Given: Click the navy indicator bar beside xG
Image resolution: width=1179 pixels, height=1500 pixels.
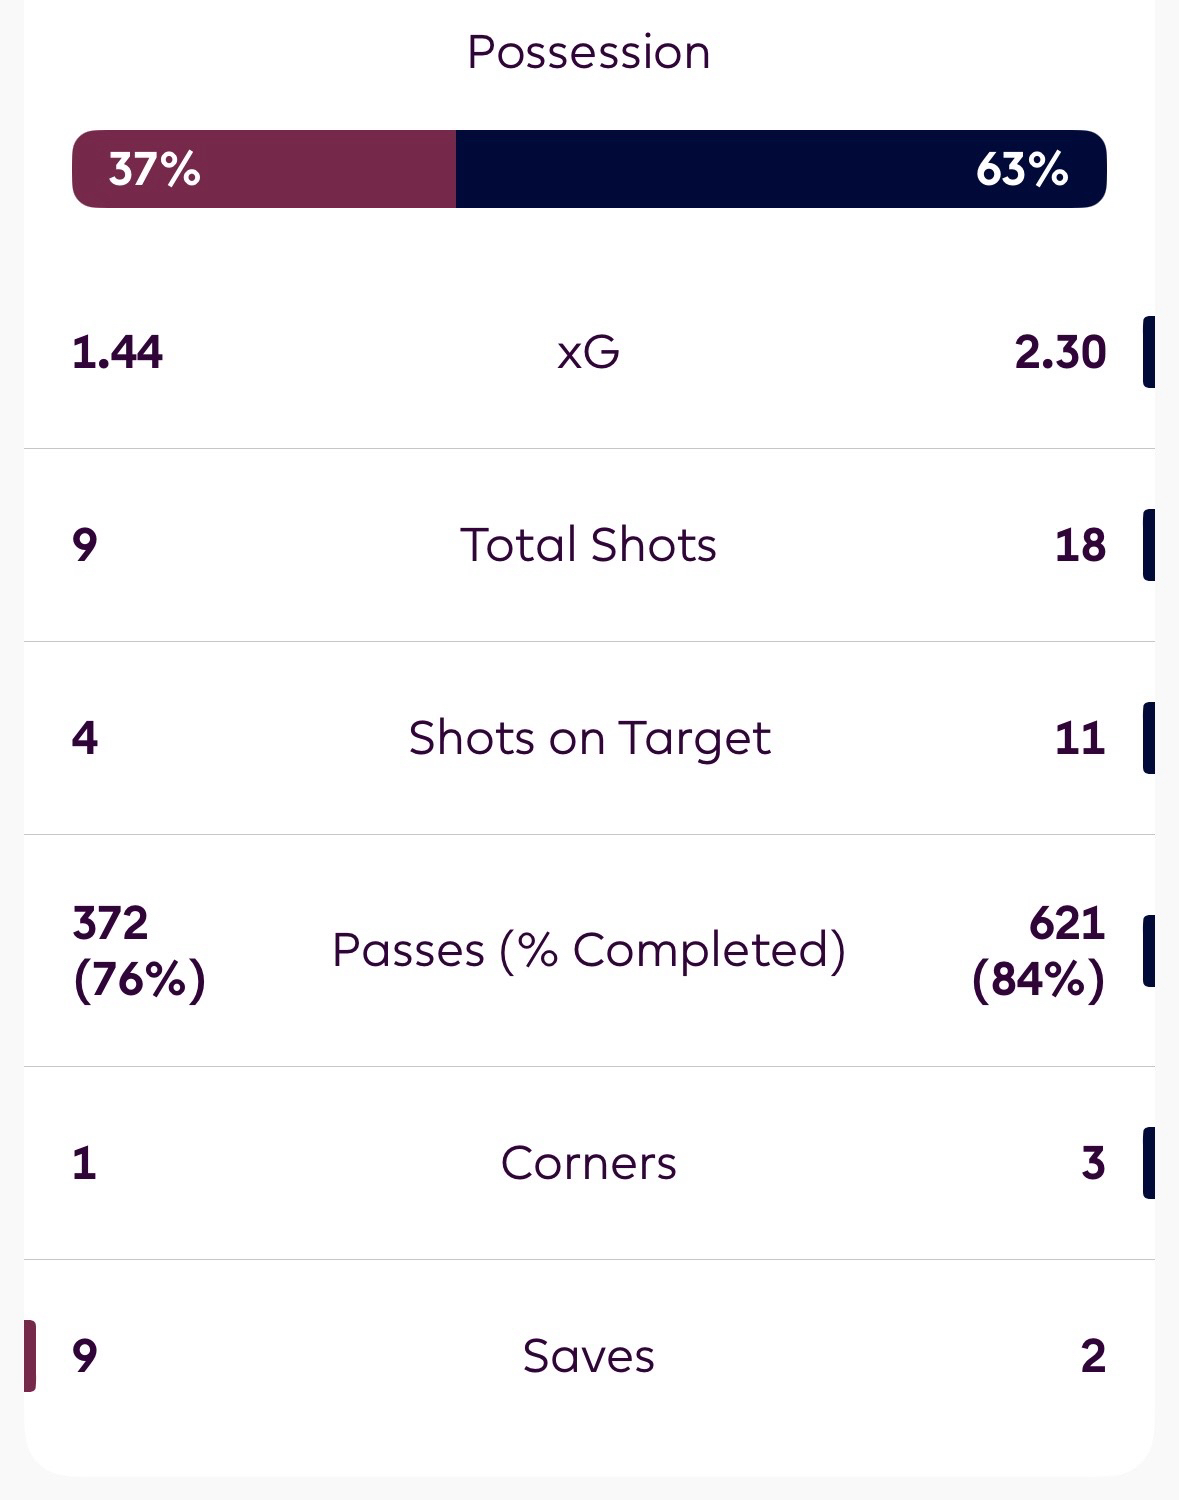Looking at the screenshot, I should 1149,352.
